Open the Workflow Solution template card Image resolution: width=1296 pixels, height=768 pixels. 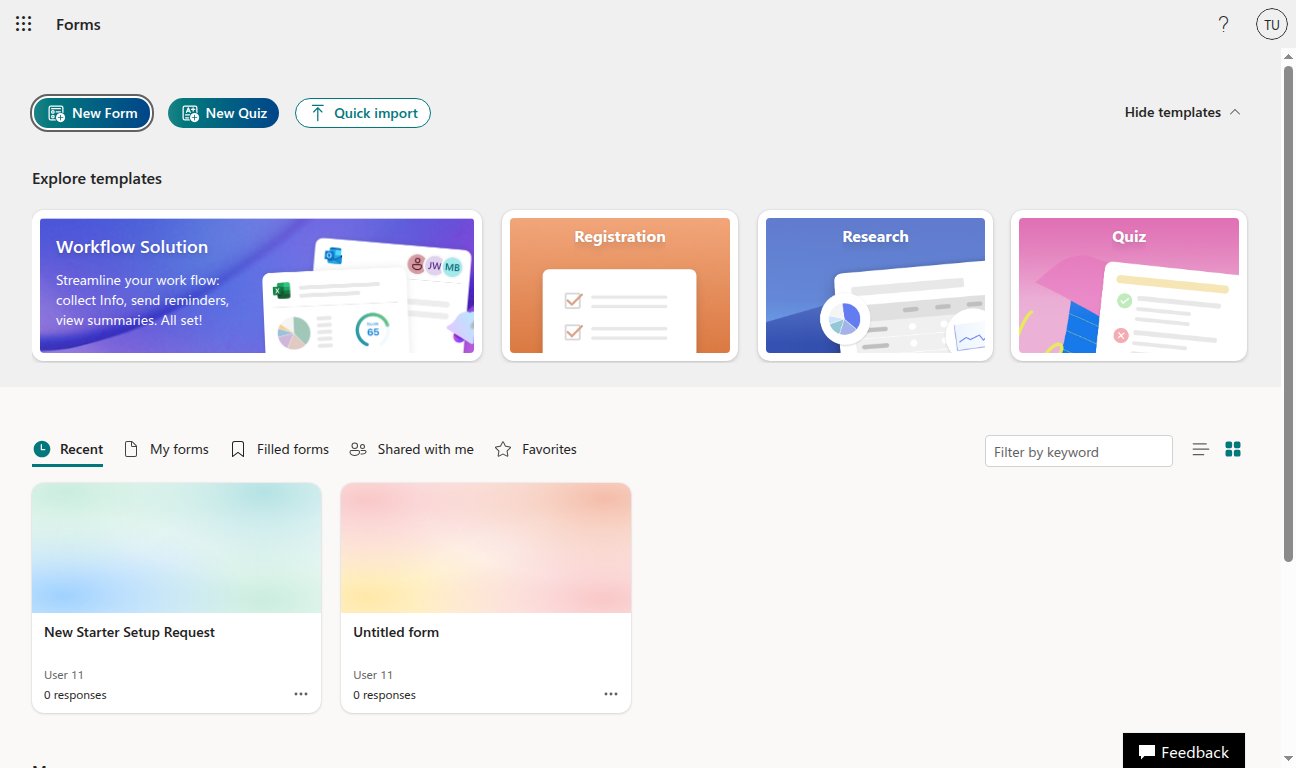pyautogui.click(x=257, y=286)
